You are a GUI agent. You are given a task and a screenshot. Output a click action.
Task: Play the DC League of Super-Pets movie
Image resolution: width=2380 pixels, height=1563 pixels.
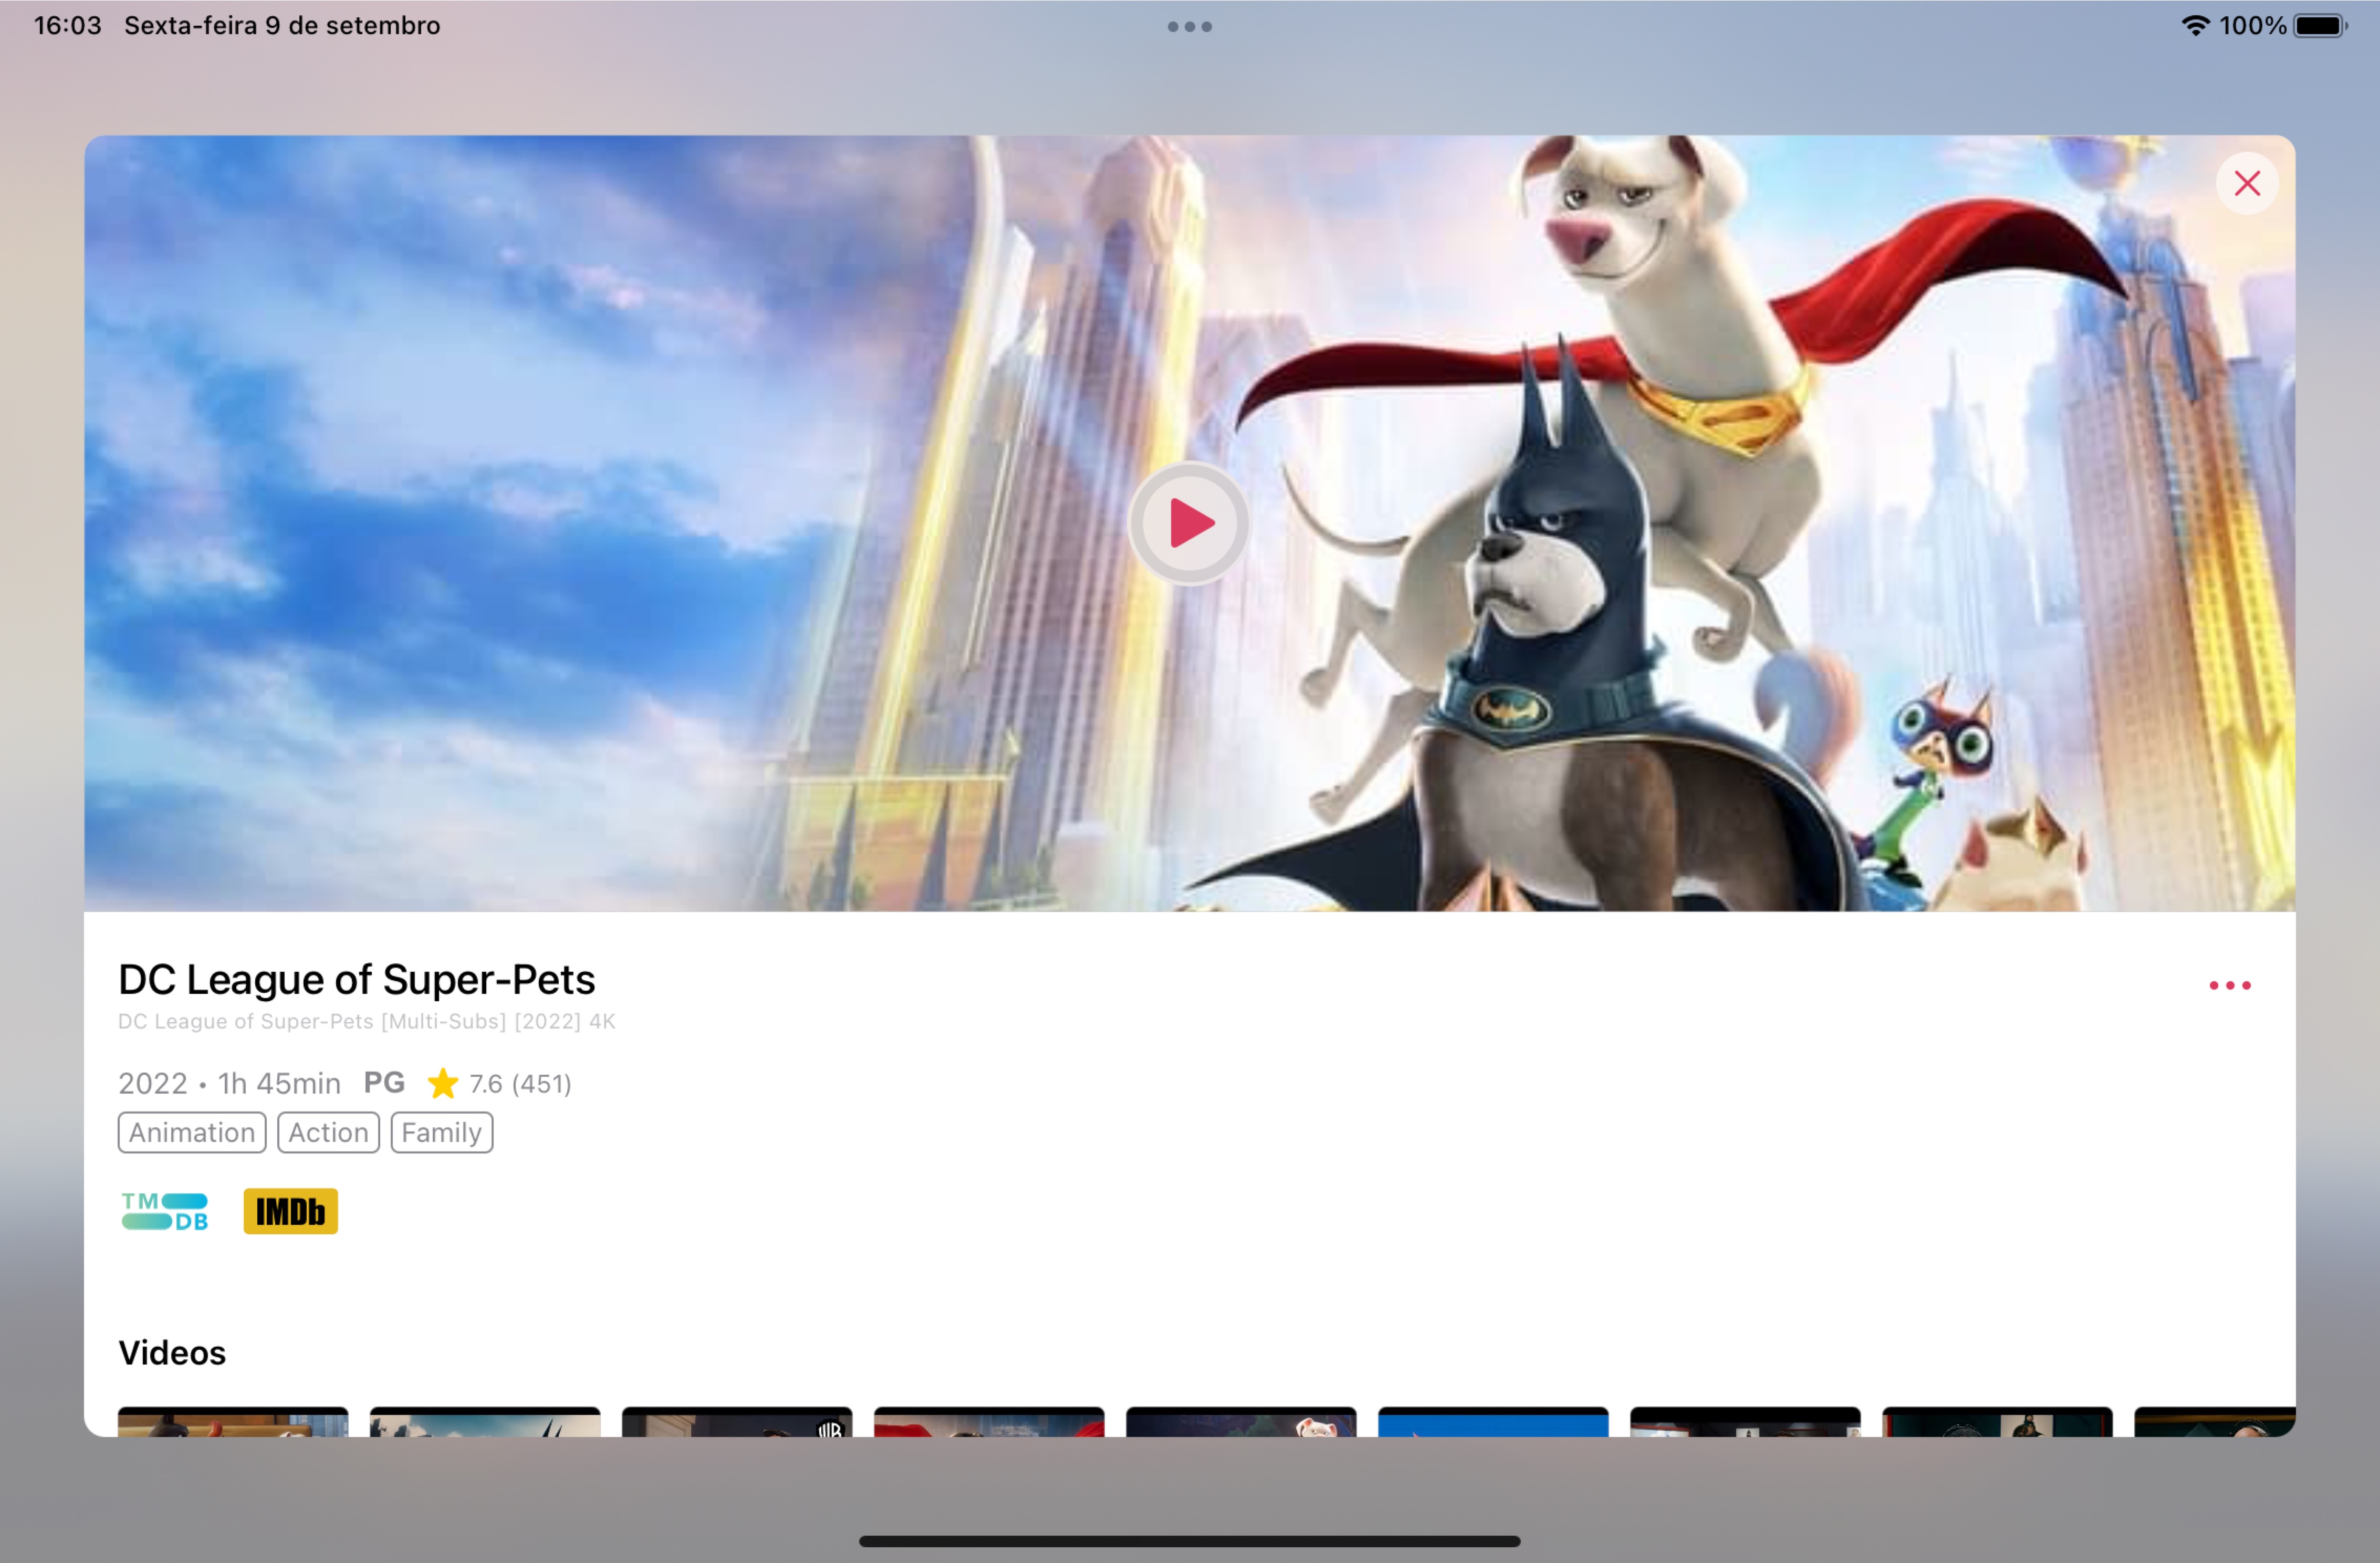pyautogui.click(x=1189, y=523)
